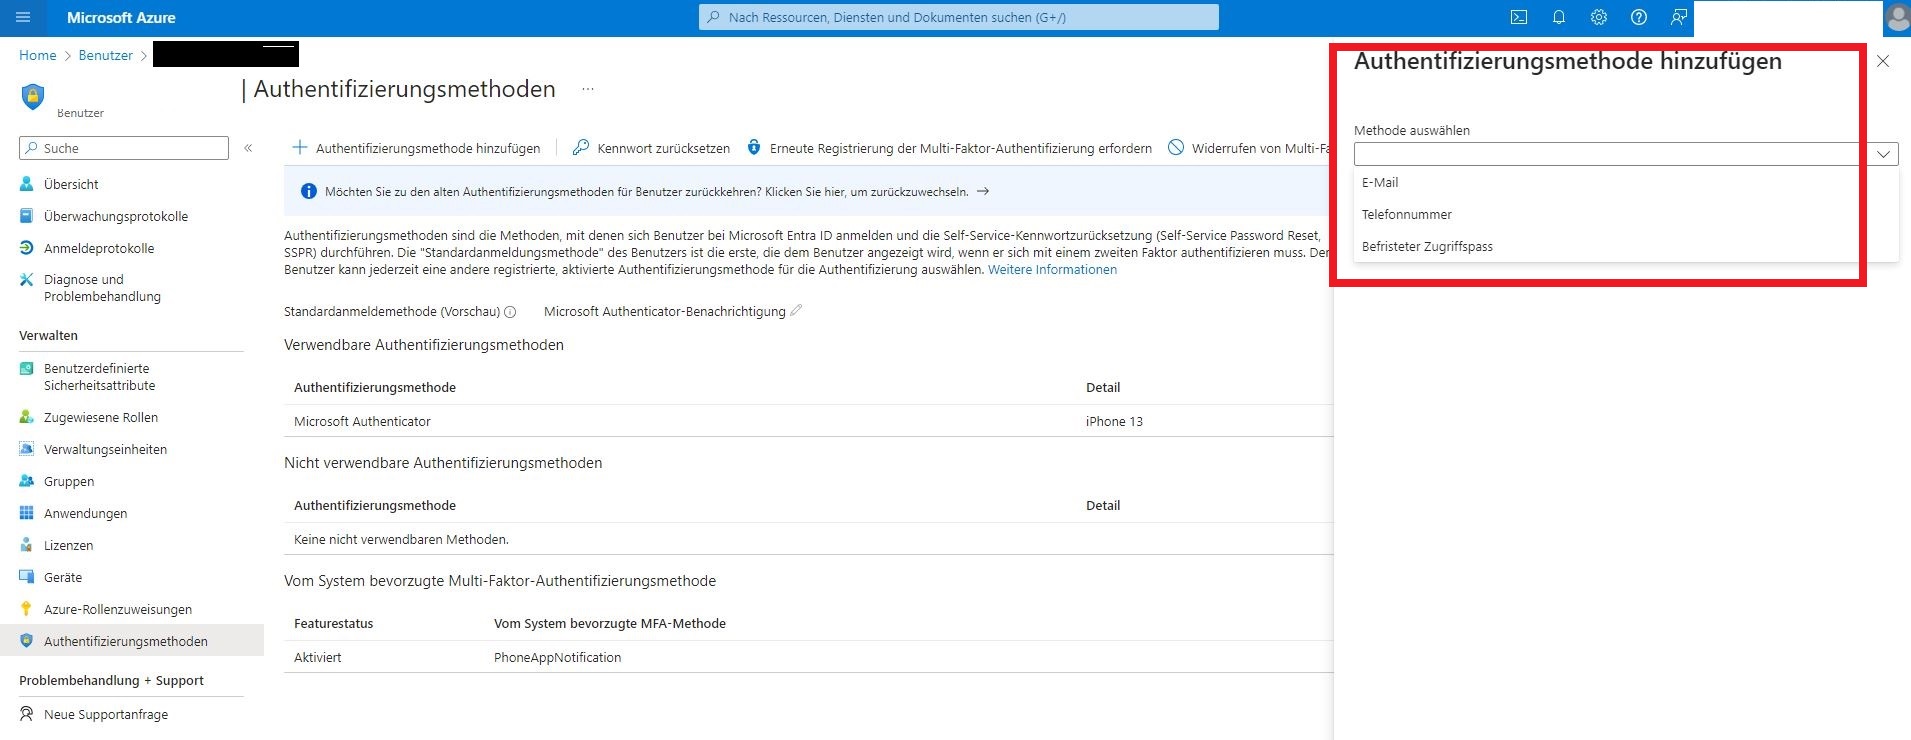Viewport: 1911px width, 740px height.
Task: Click Authentifizierungsmethode hinzufügen toolbar button
Action: coord(416,148)
